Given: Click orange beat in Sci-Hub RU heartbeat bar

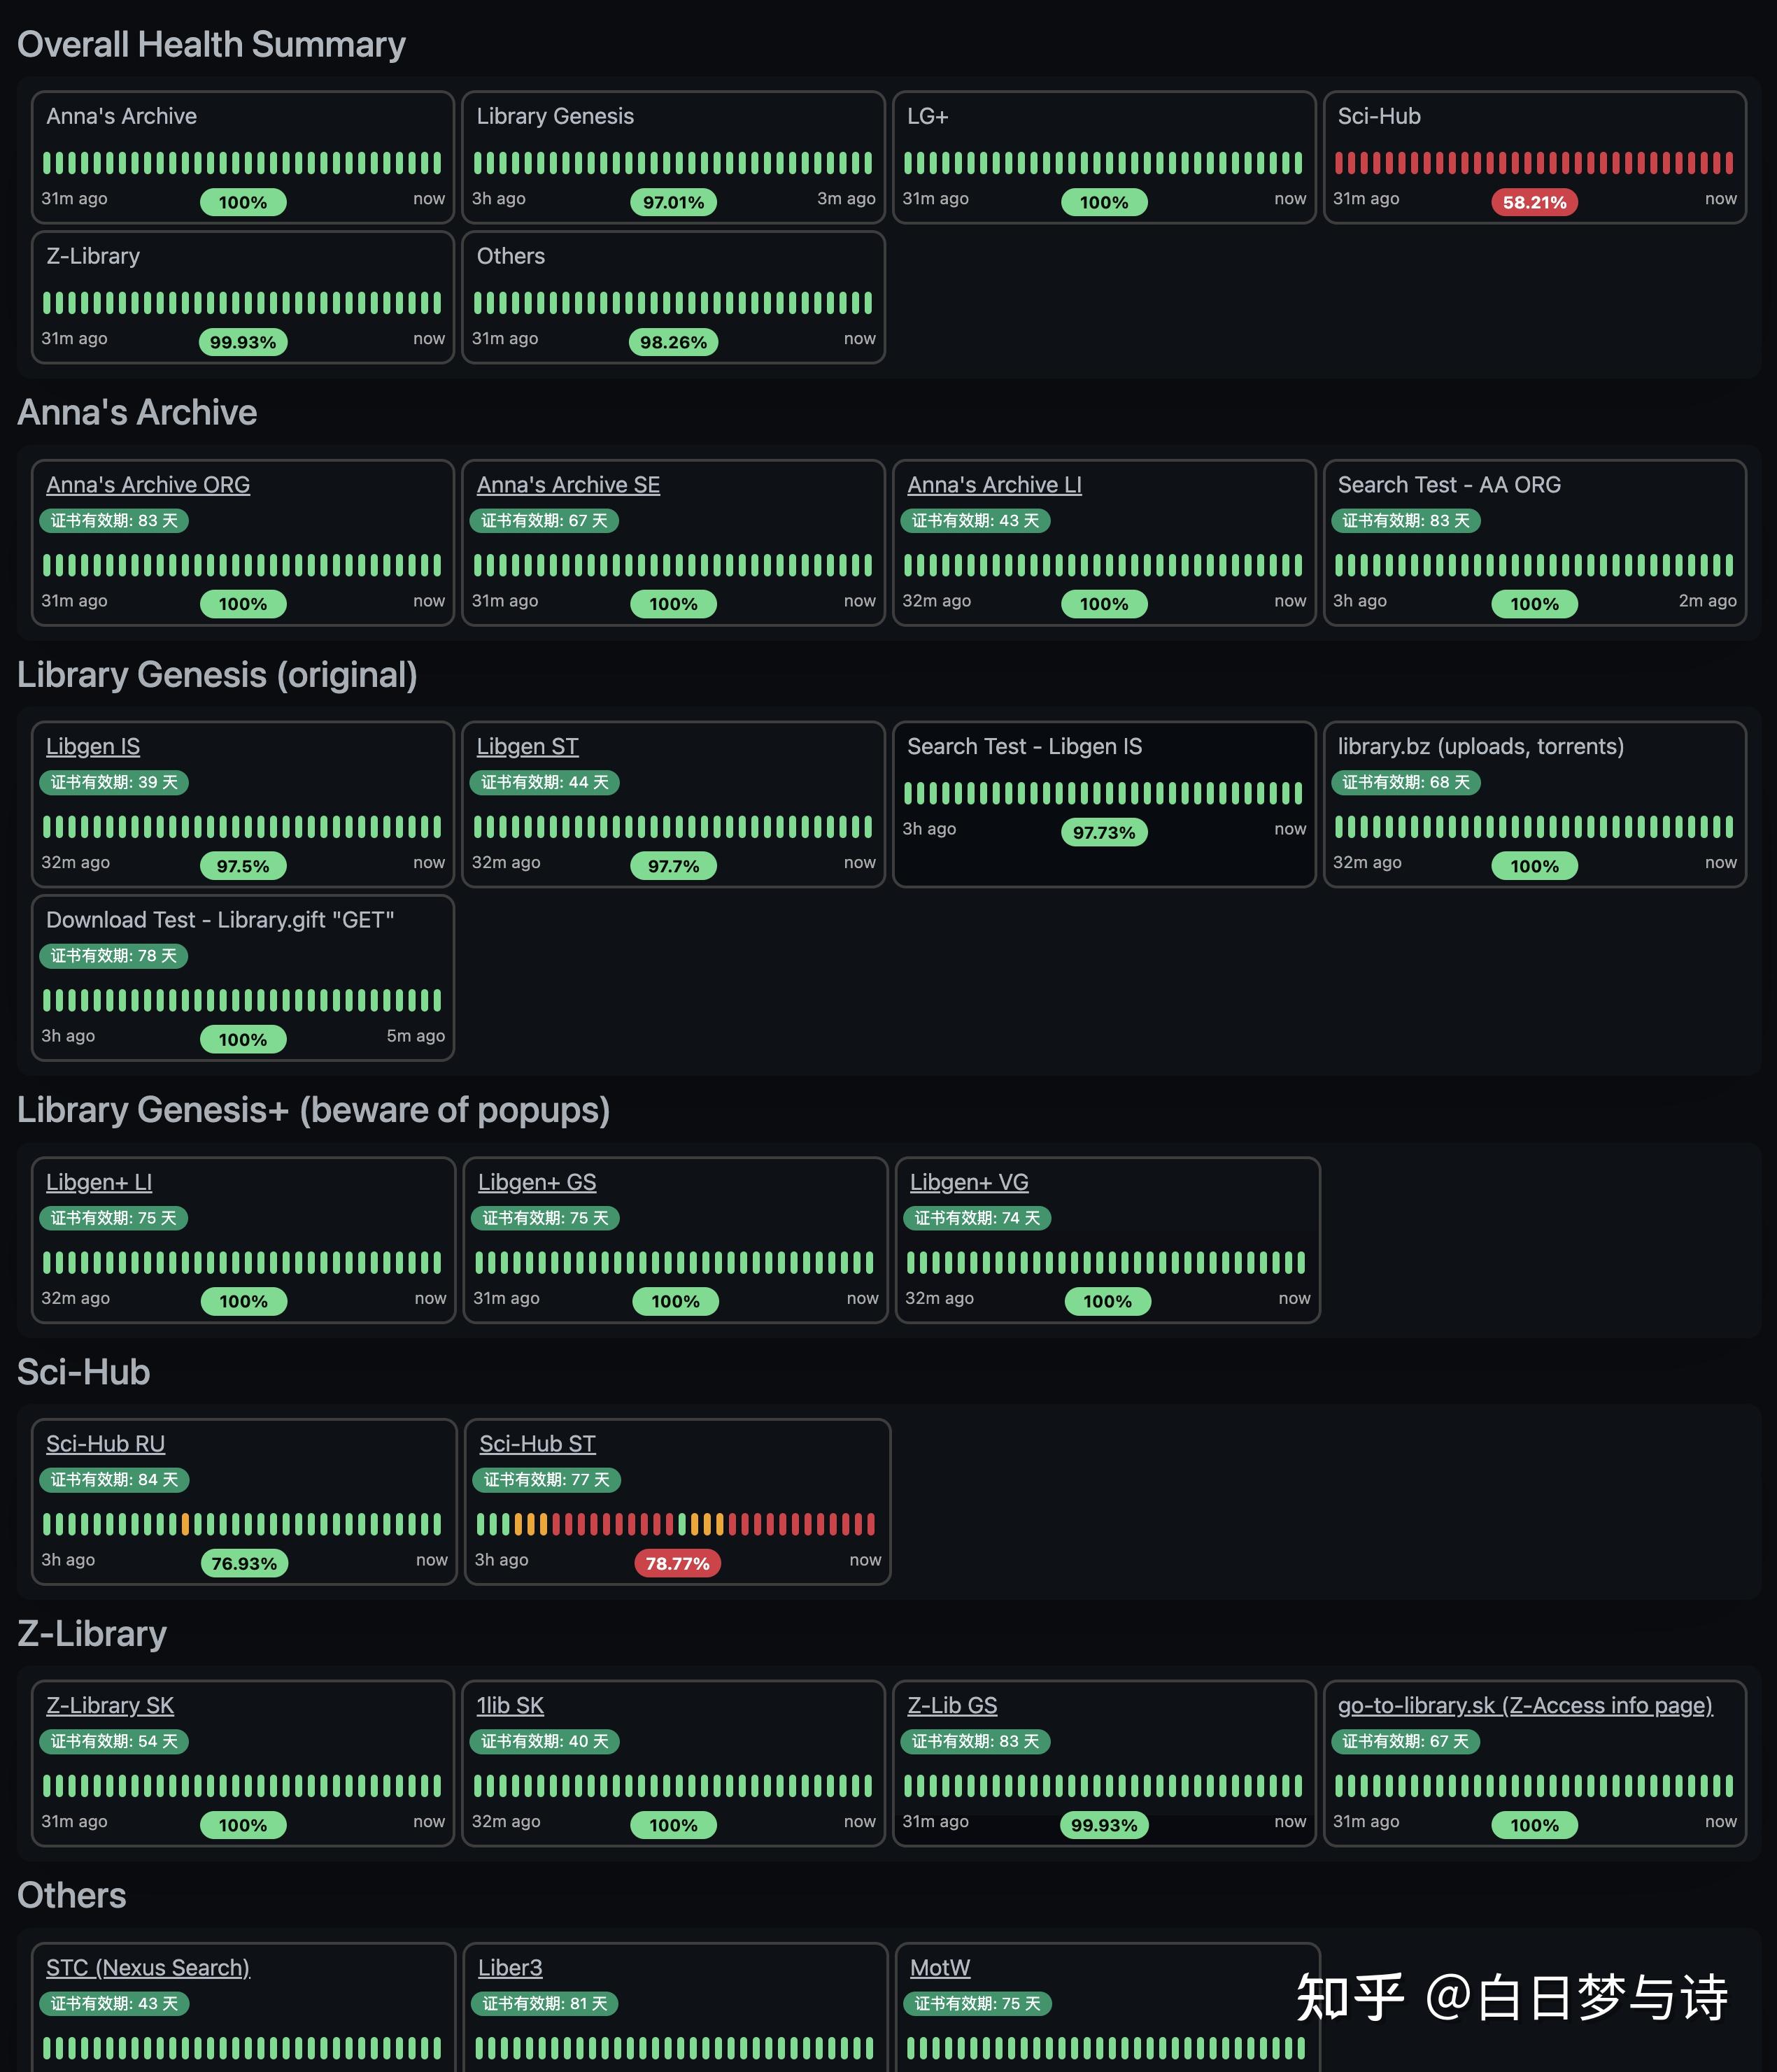Looking at the screenshot, I should pos(185,1524).
